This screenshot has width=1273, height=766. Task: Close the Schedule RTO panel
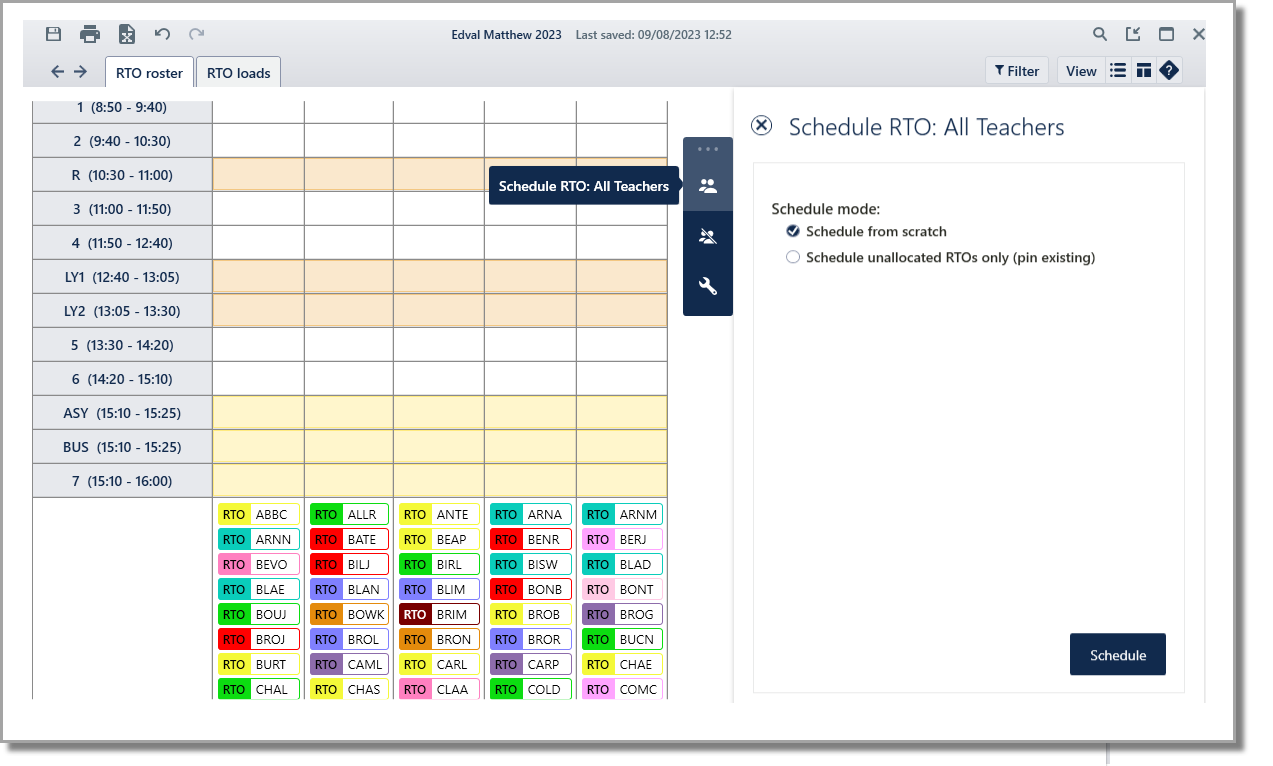[x=761, y=125]
